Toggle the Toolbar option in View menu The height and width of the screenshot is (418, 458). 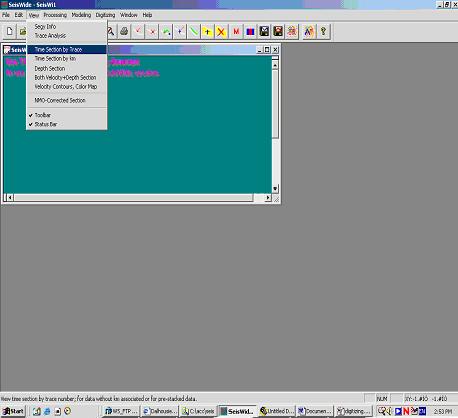pos(67,115)
